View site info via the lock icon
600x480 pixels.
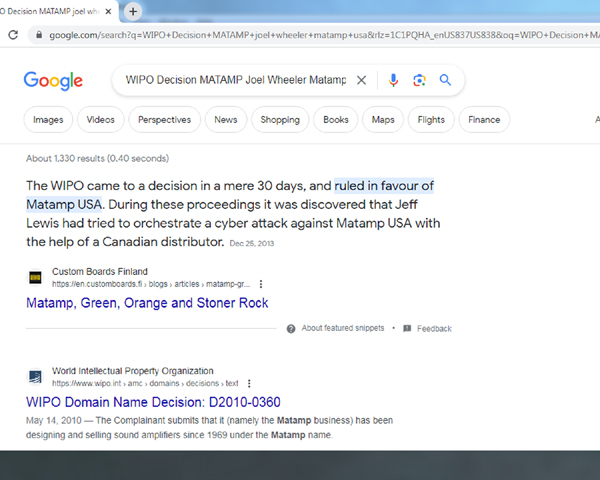[x=39, y=35]
